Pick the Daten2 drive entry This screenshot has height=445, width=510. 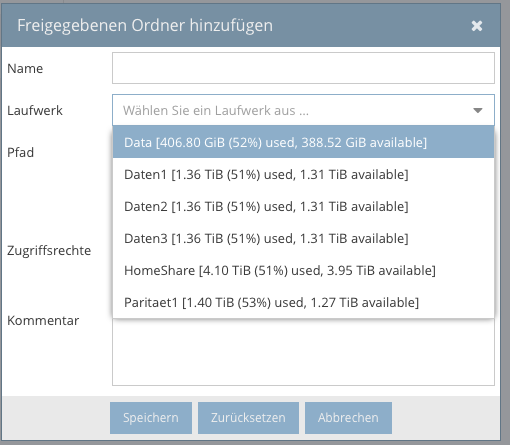point(303,206)
